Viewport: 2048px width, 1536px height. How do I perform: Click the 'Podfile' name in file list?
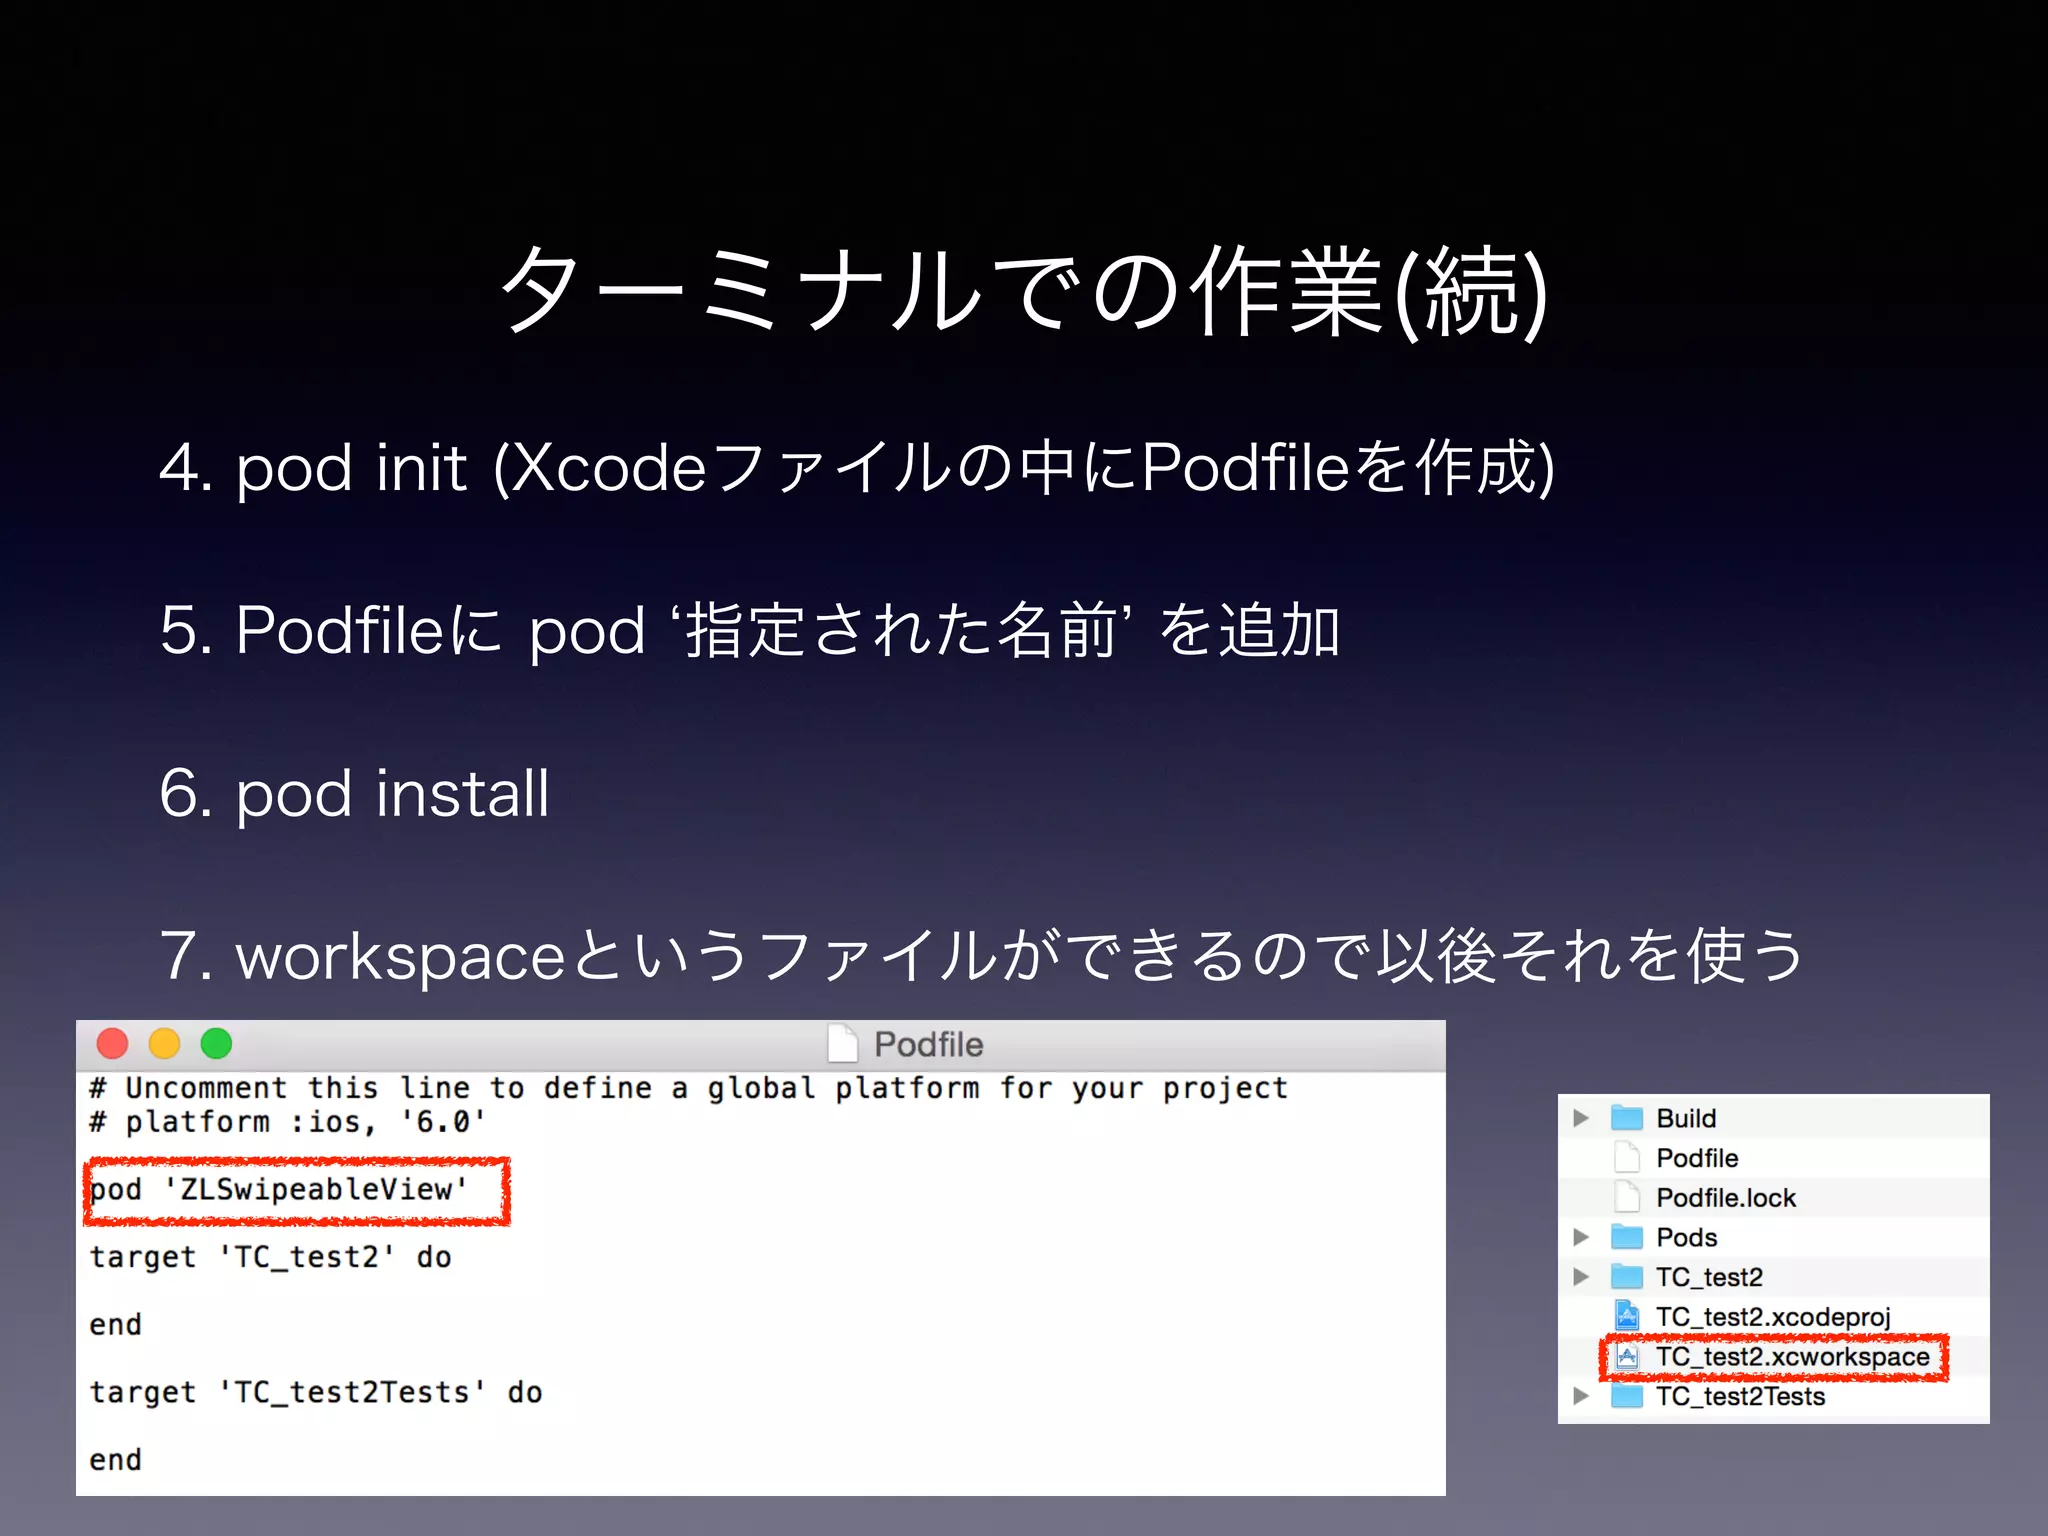pos(1697,1158)
